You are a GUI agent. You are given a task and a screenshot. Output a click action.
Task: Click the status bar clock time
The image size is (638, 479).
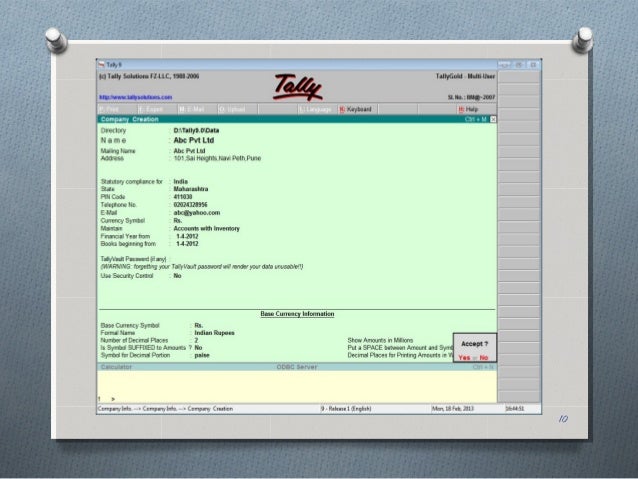tap(515, 409)
